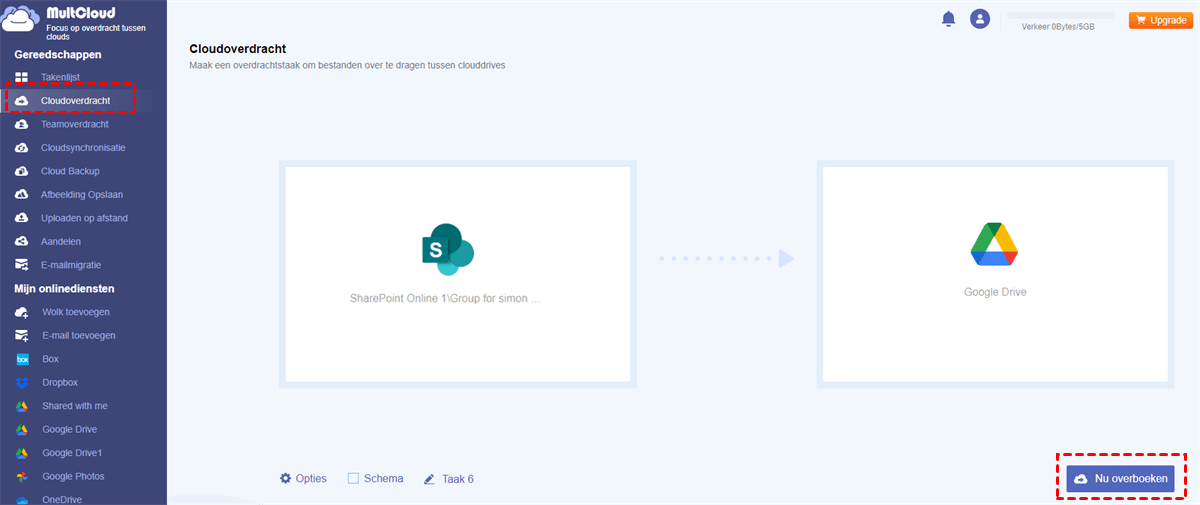The width and height of the screenshot is (1200, 505).
Task: Open Afbeelding Opslaan menu item
Action: click(x=82, y=194)
